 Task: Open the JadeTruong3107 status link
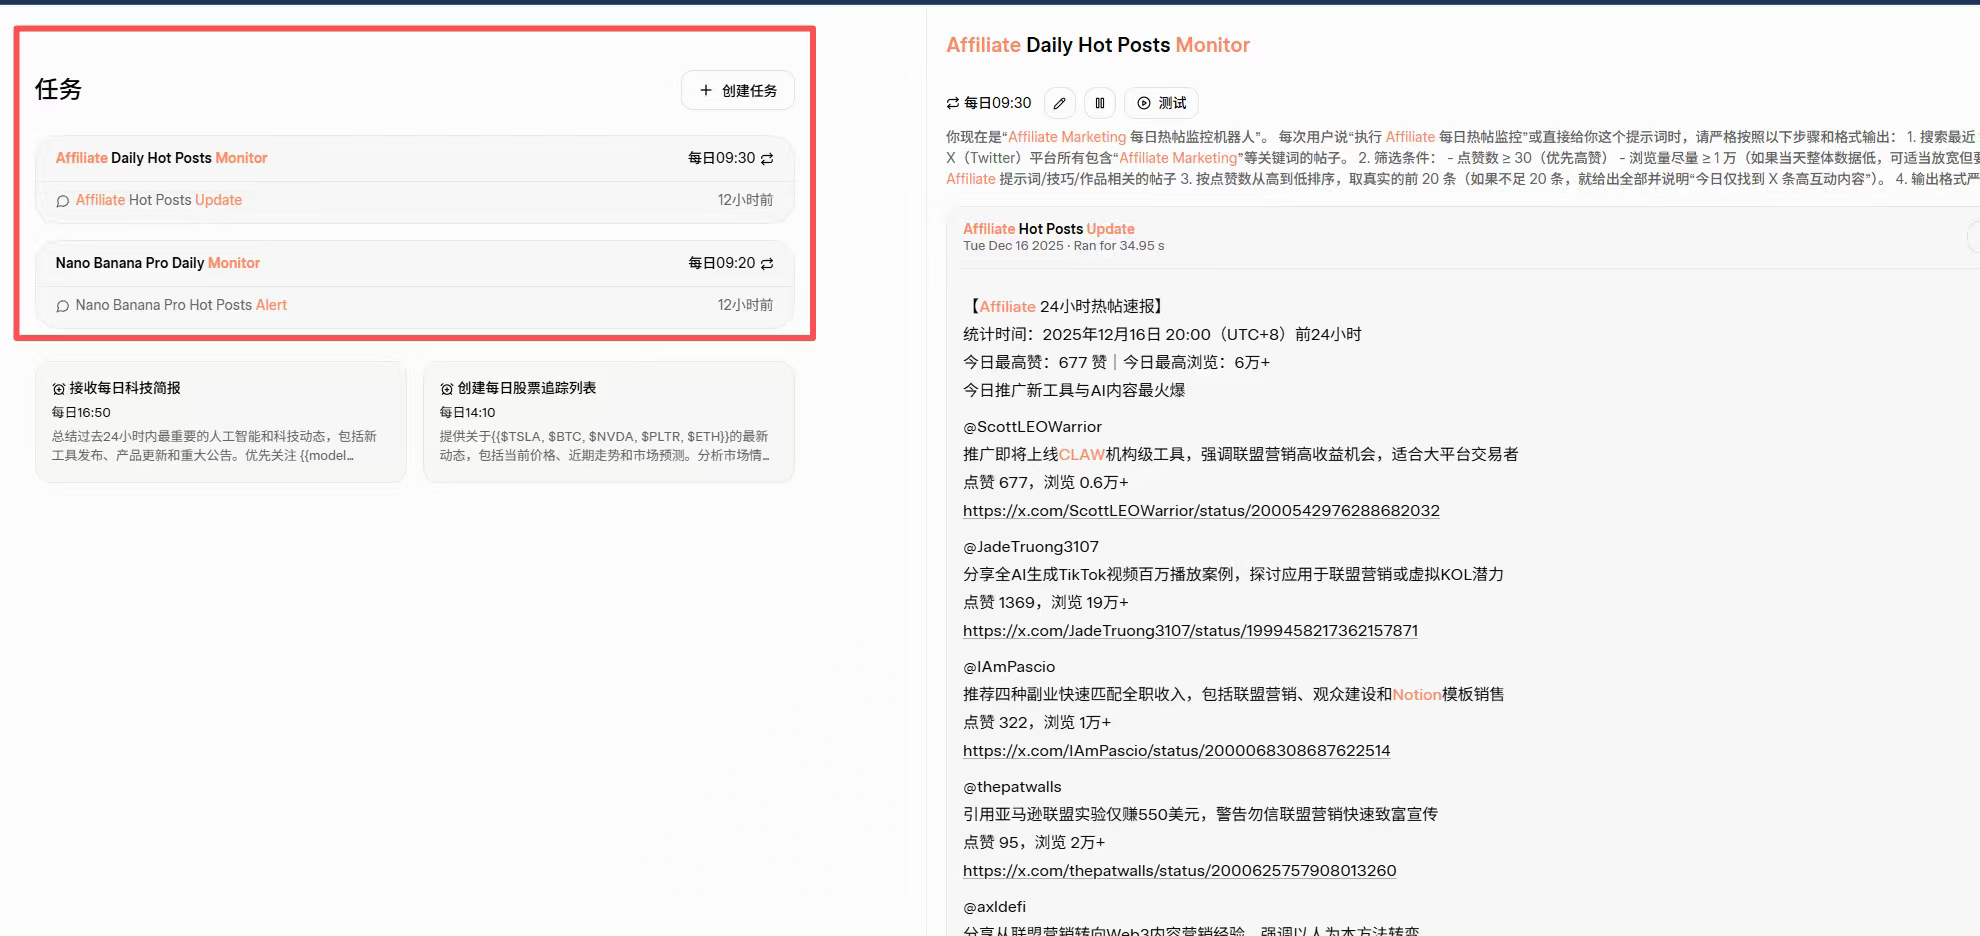pyautogui.click(x=1190, y=630)
